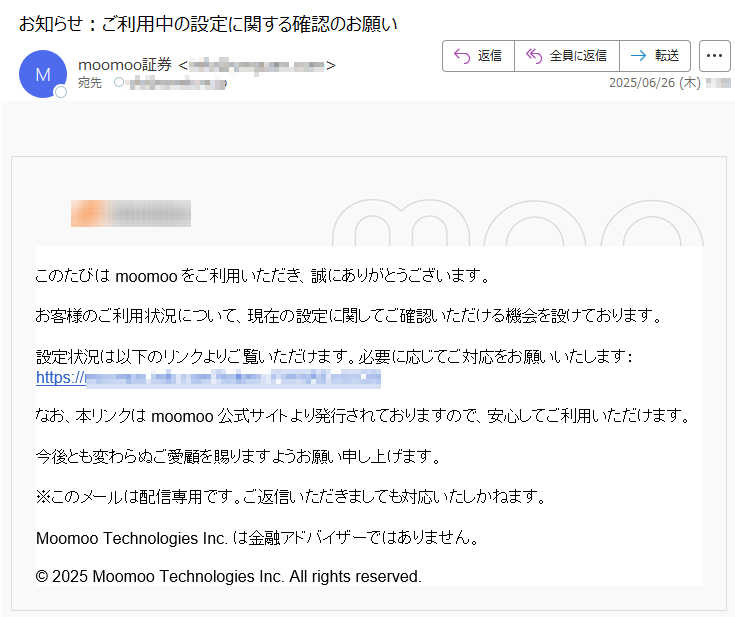Click the 宛先 recipient label

tap(90, 83)
